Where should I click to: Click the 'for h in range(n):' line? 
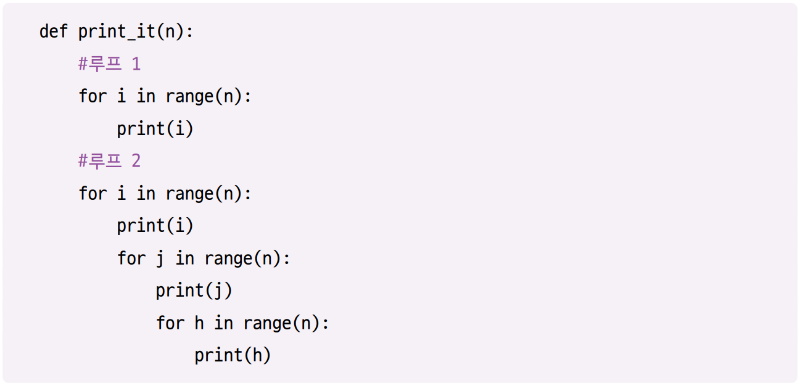pyautogui.click(x=242, y=323)
